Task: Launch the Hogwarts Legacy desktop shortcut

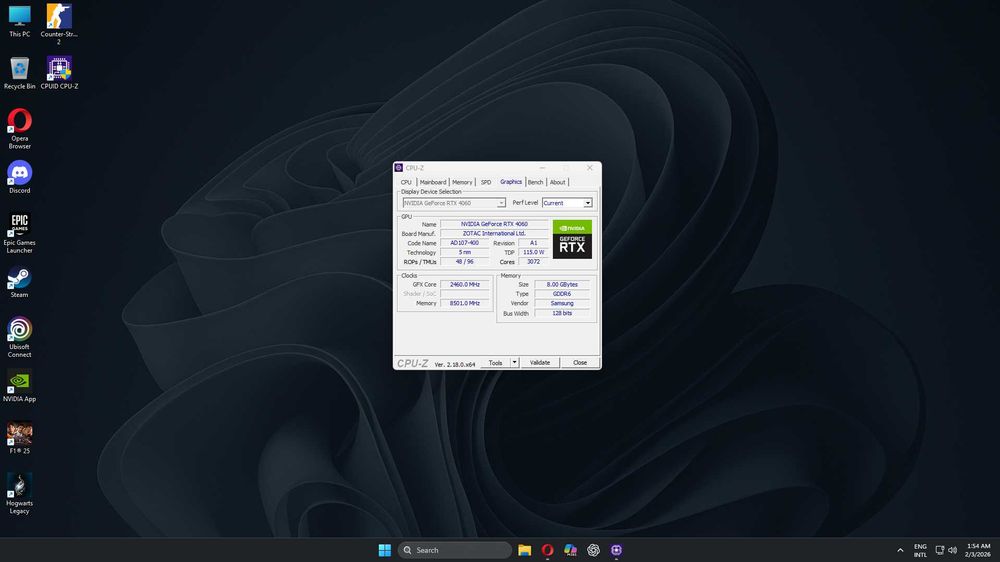Action: (x=19, y=494)
